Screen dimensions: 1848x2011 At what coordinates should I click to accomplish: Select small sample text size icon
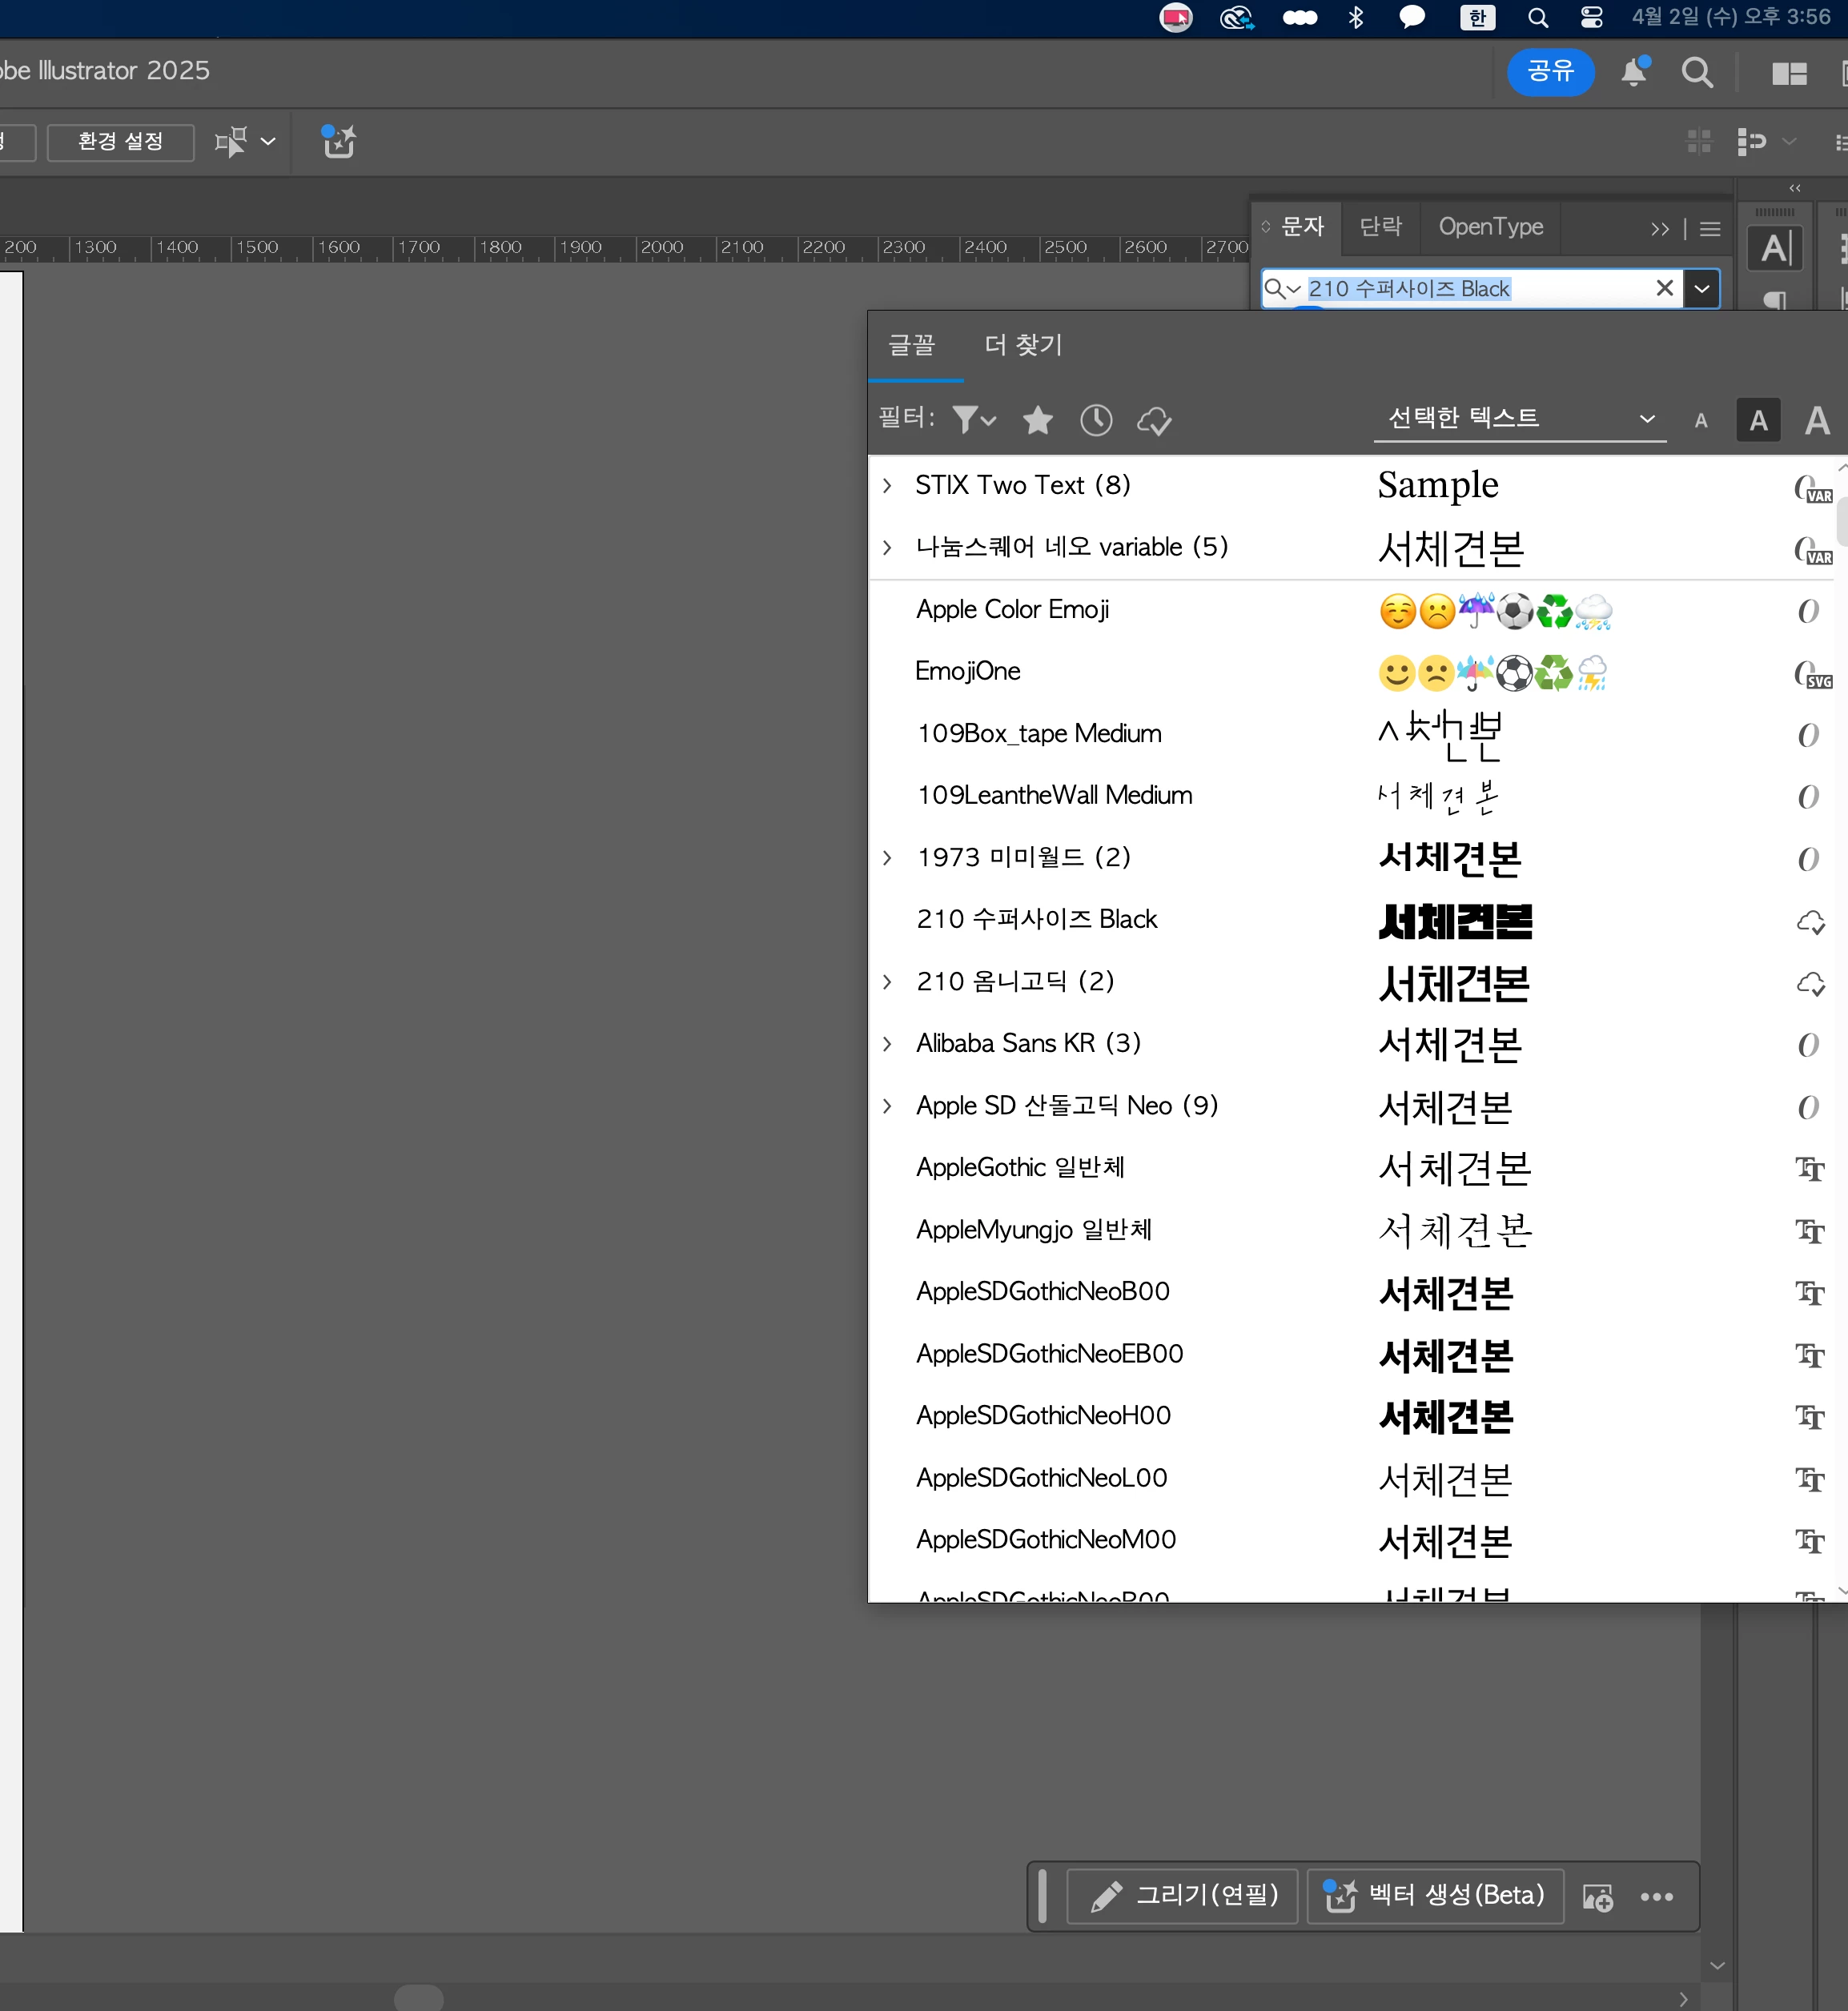click(x=1700, y=421)
